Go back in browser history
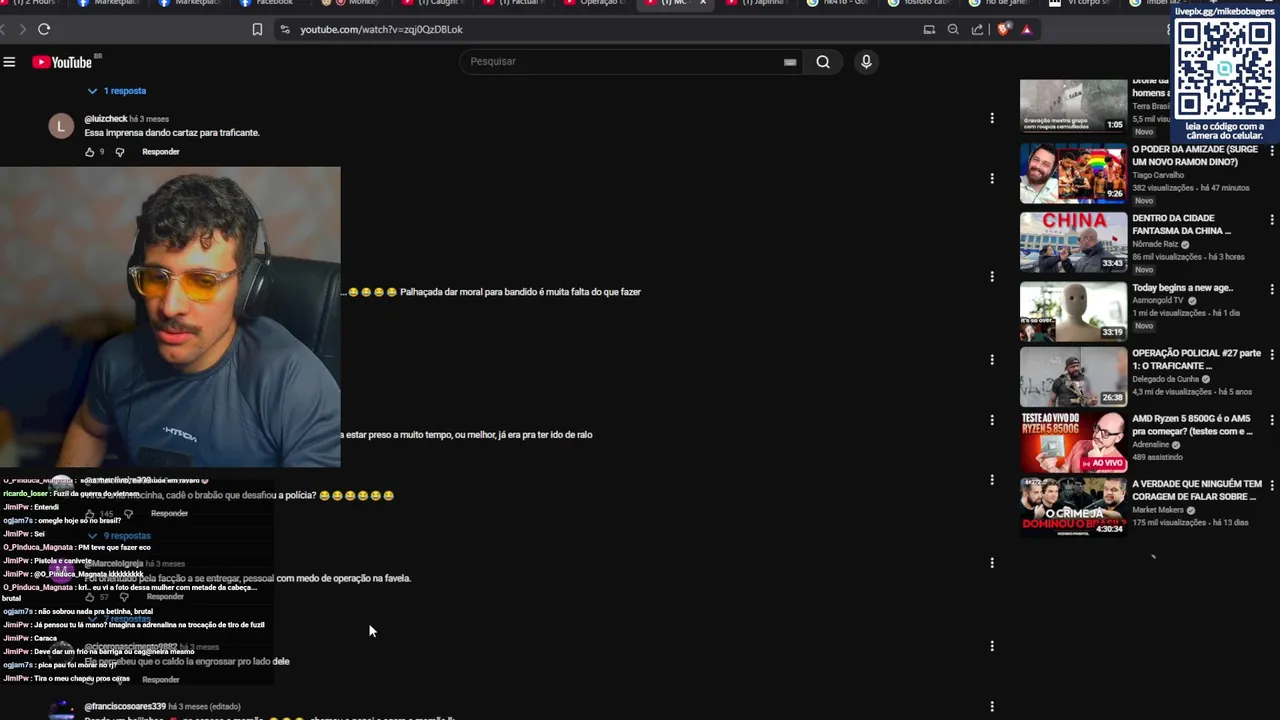 [x=3, y=29]
